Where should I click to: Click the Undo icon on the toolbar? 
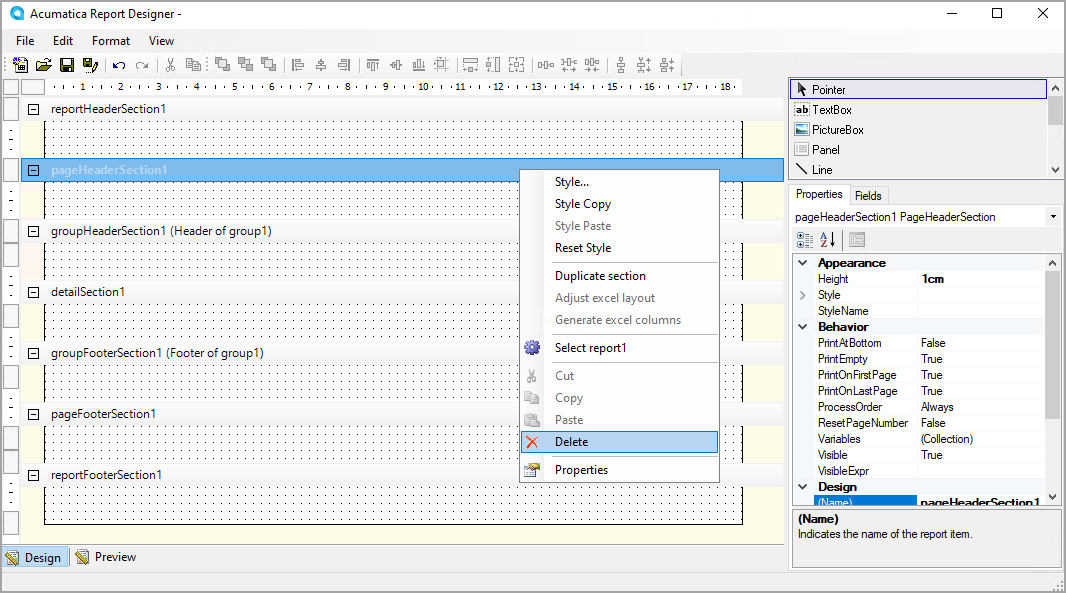pyautogui.click(x=117, y=65)
